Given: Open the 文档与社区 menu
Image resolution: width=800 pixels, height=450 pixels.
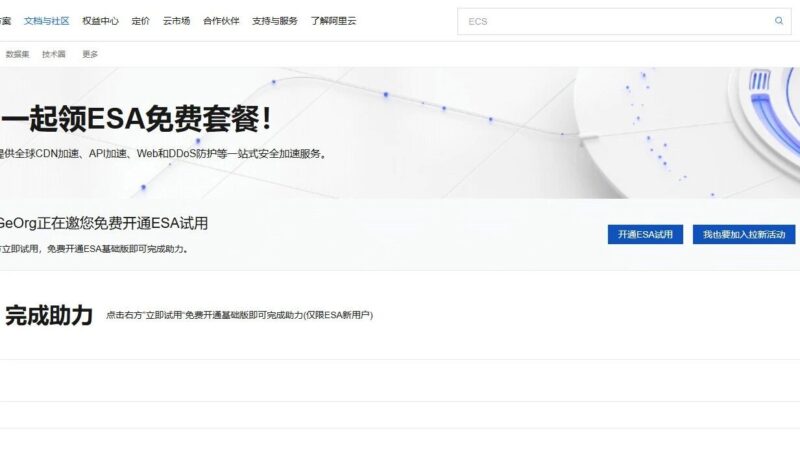Looking at the screenshot, I should tap(46, 21).
